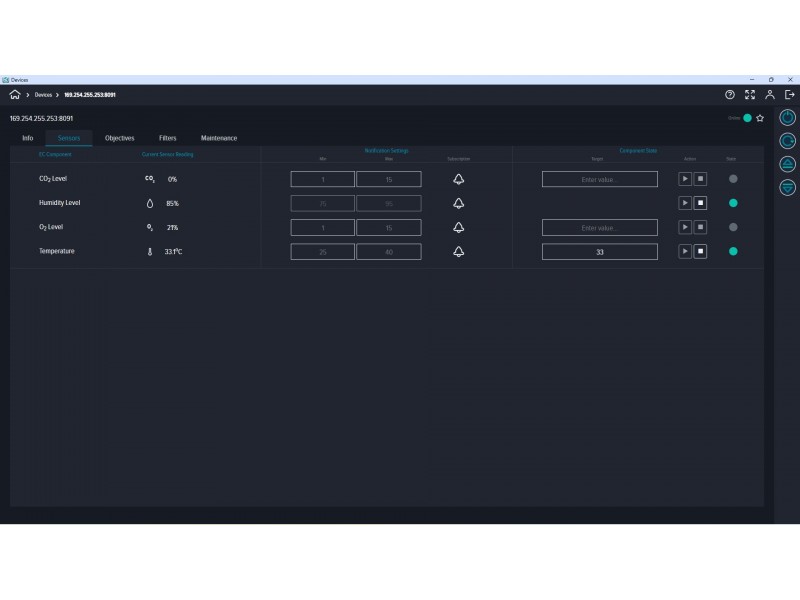Click the power button in right sidebar
Screen dimensions: 800x600
tap(787, 117)
